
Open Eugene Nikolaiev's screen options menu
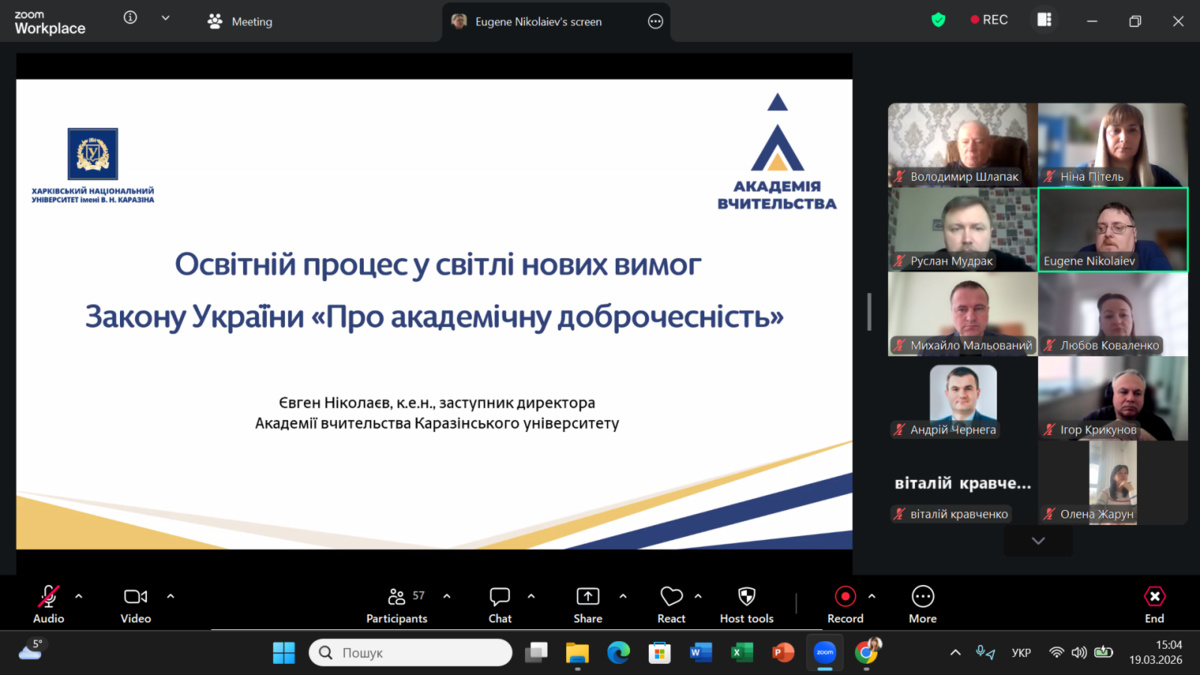point(656,21)
